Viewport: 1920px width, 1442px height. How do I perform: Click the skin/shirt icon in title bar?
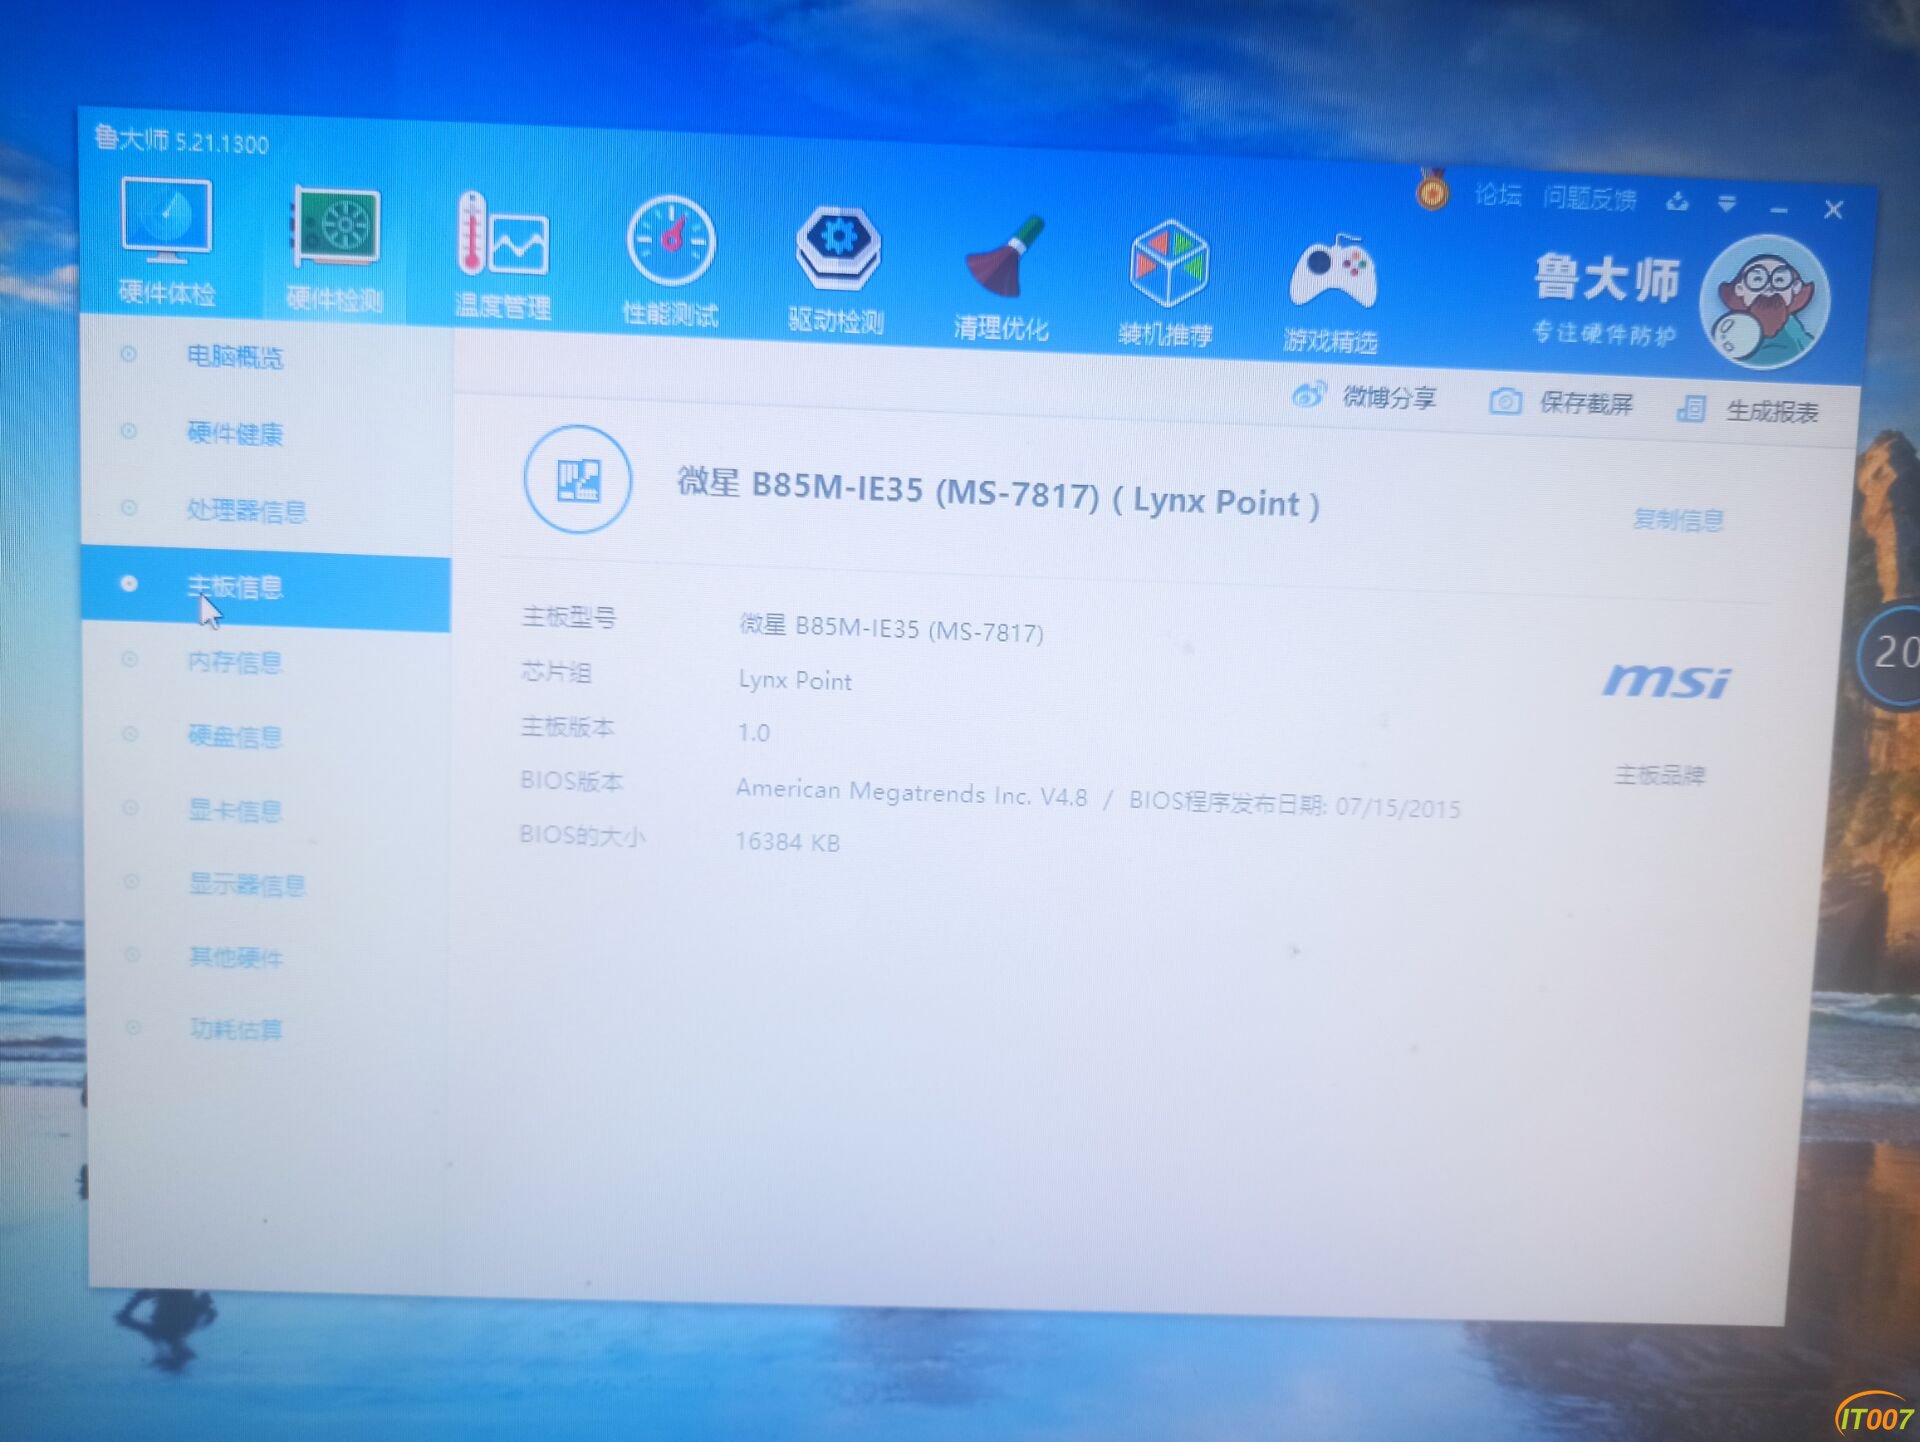coord(1677,202)
